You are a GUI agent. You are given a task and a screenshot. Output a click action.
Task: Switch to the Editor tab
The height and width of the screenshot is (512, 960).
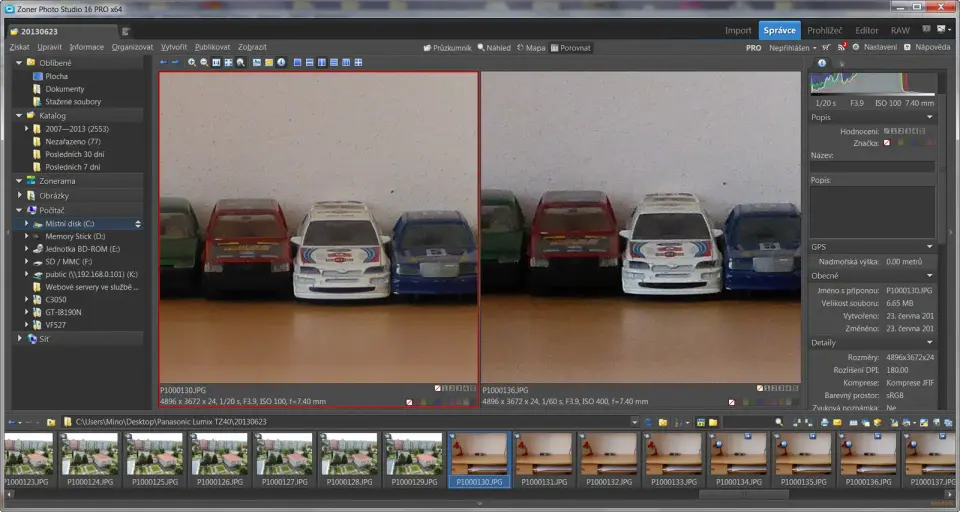point(866,30)
